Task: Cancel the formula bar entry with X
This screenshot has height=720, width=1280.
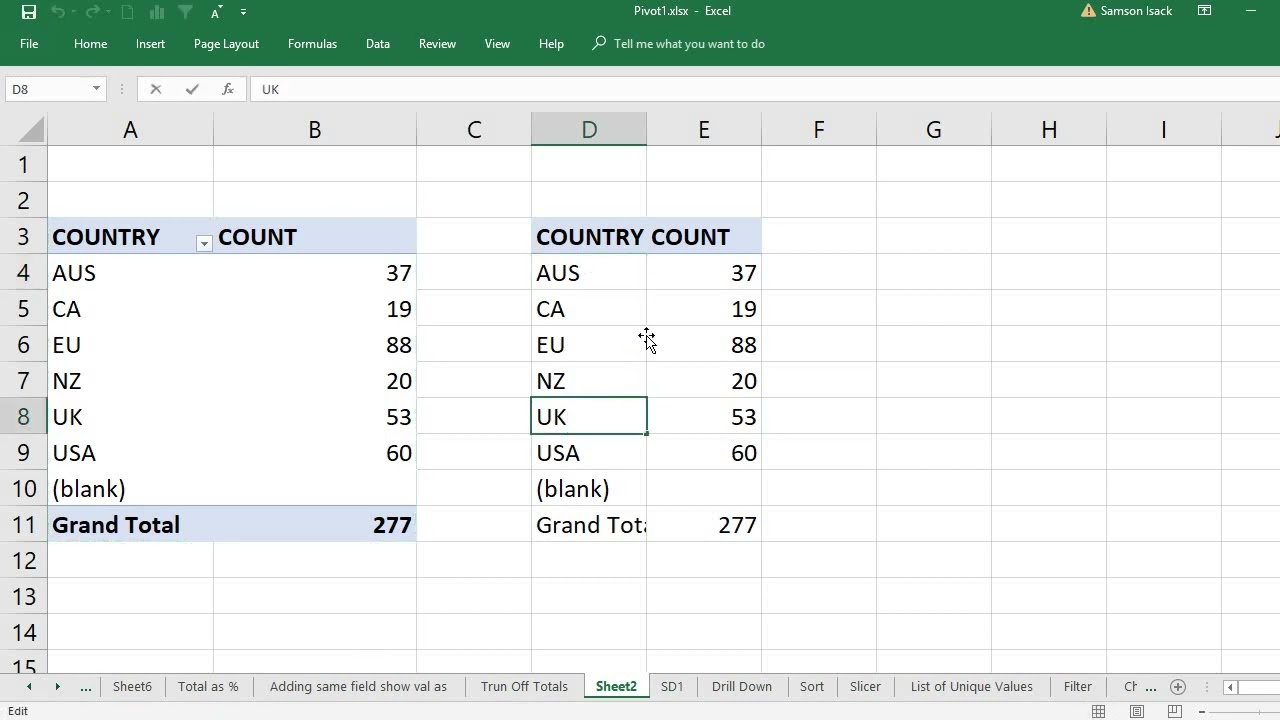Action: tap(156, 89)
